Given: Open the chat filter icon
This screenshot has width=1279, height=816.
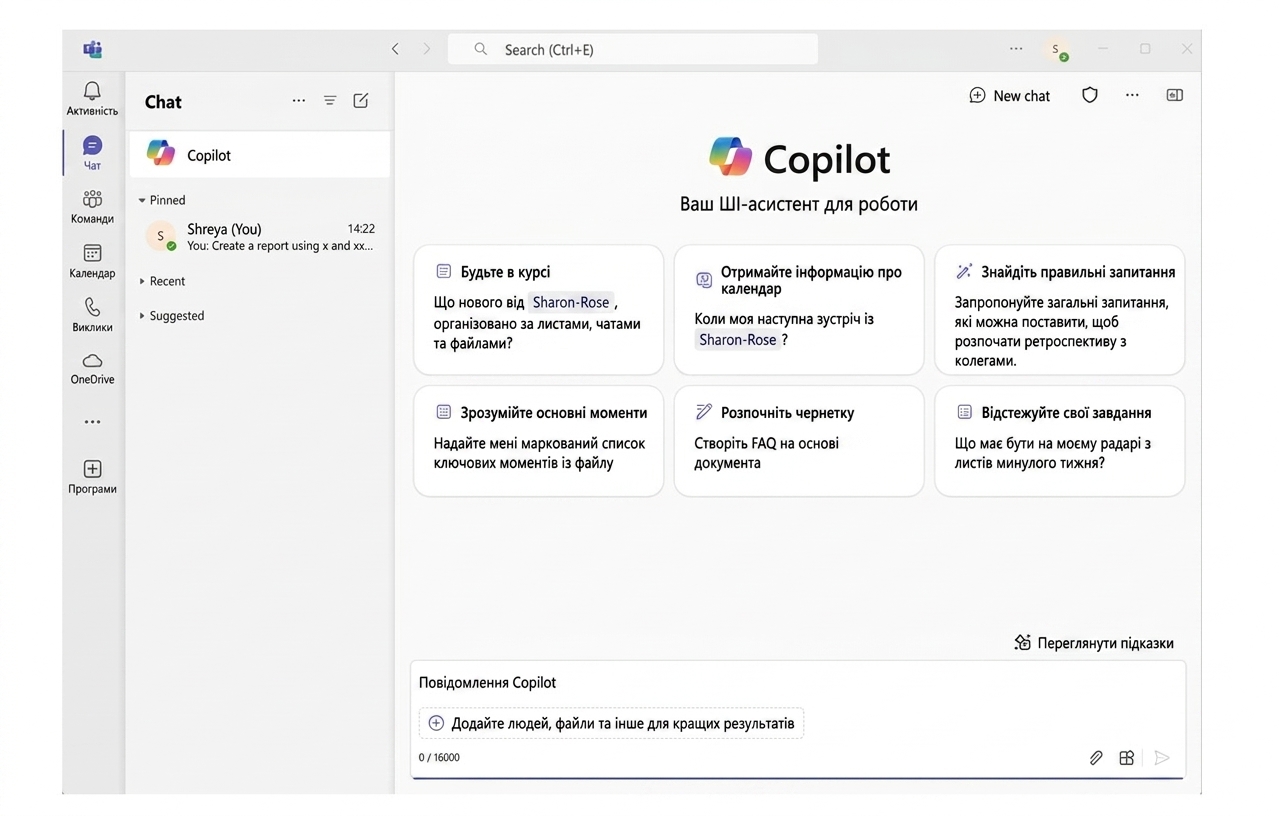Looking at the screenshot, I should click(x=330, y=101).
